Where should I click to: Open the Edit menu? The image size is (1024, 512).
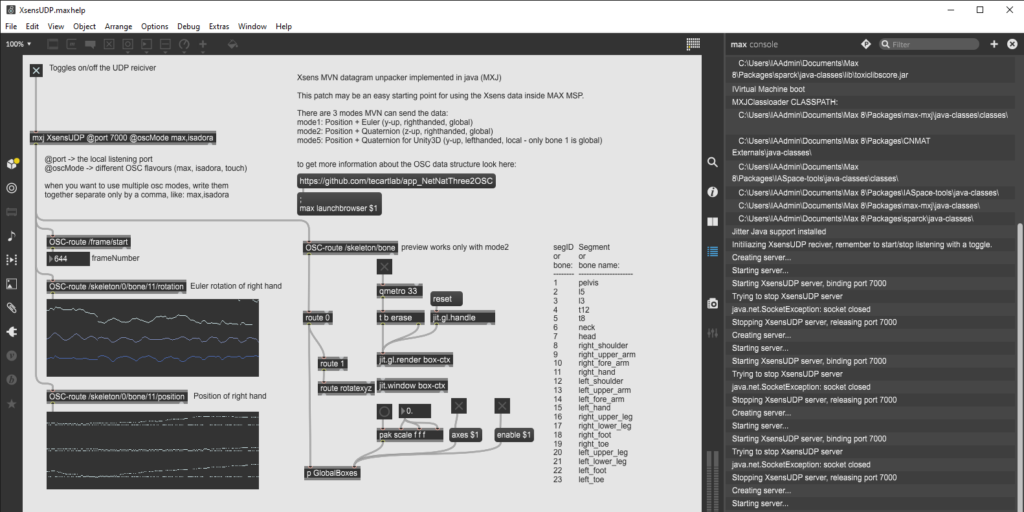[32, 26]
